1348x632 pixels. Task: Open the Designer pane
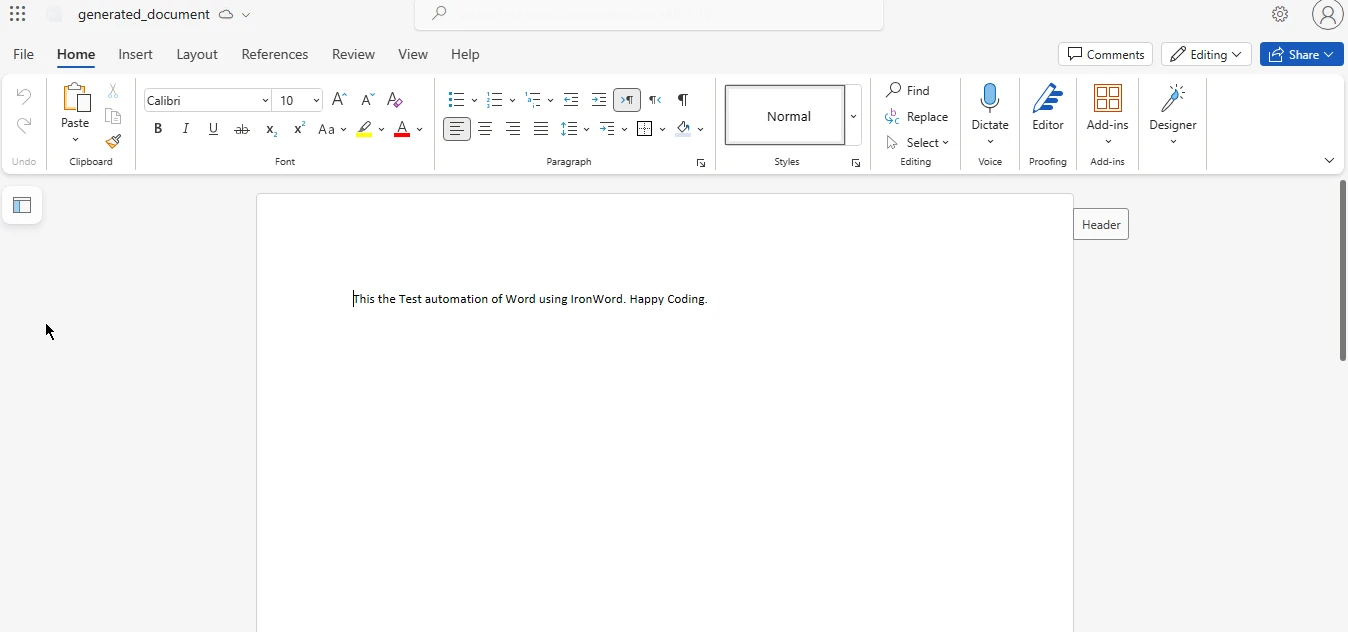pyautogui.click(x=1172, y=108)
